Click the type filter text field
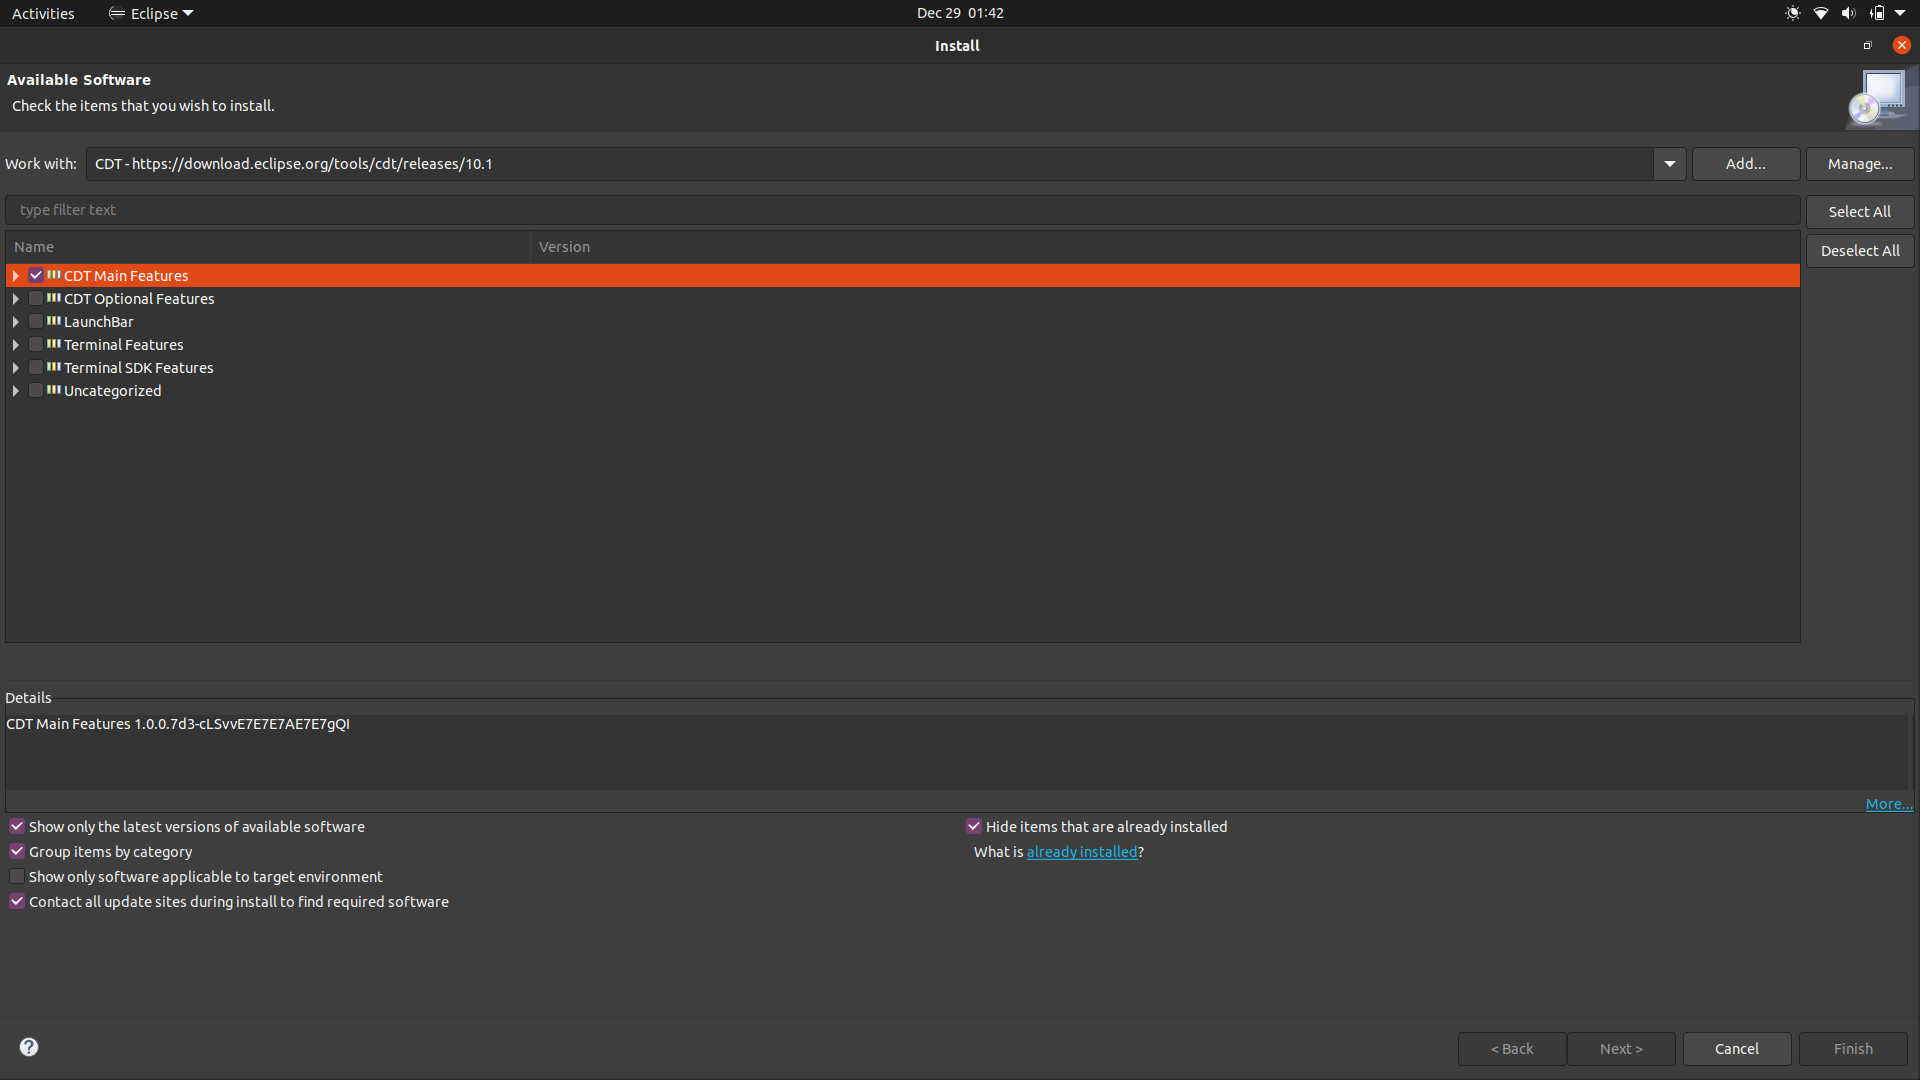Screen dimensions: 1920x1080 pos(900,210)
